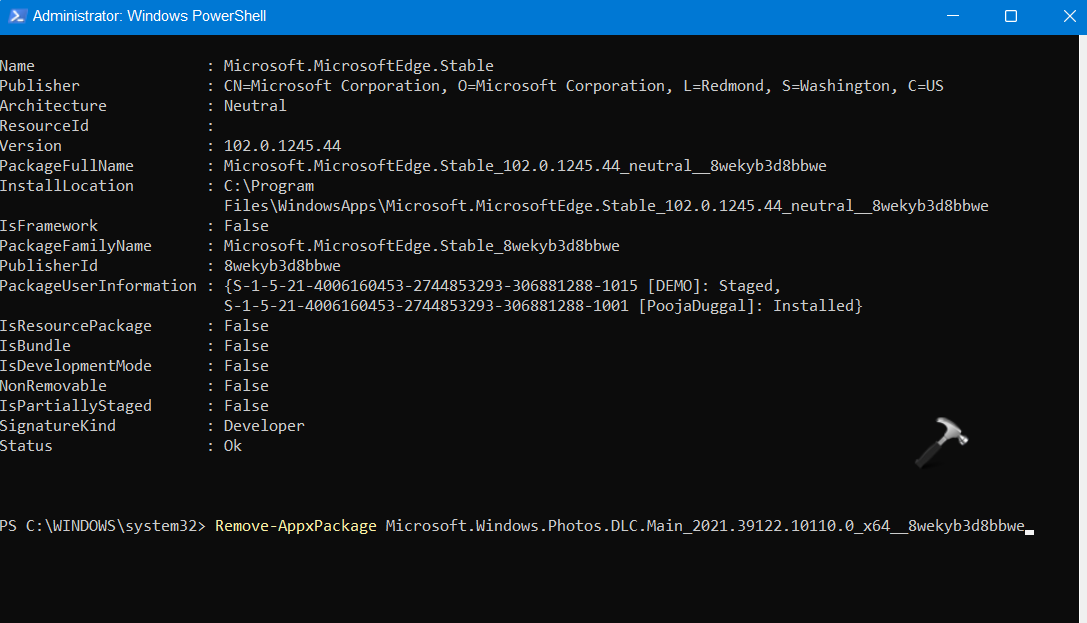
Task: Click the Administrator: Windows PowerShell title text
Action: 149,16
